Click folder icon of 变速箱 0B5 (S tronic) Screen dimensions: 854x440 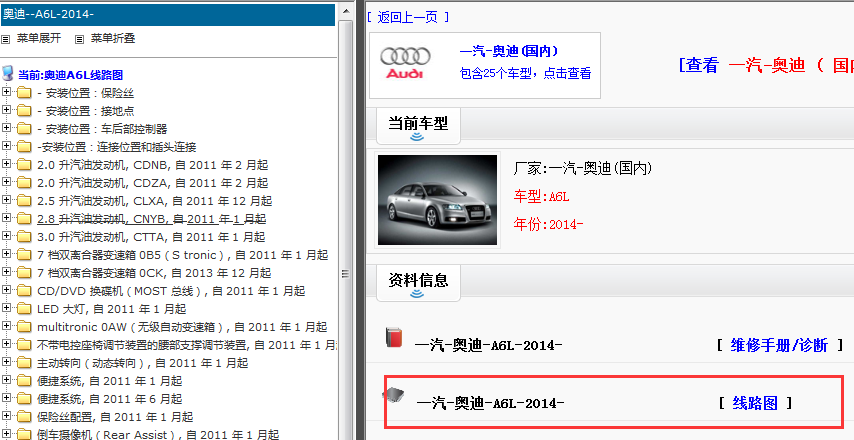24,255
